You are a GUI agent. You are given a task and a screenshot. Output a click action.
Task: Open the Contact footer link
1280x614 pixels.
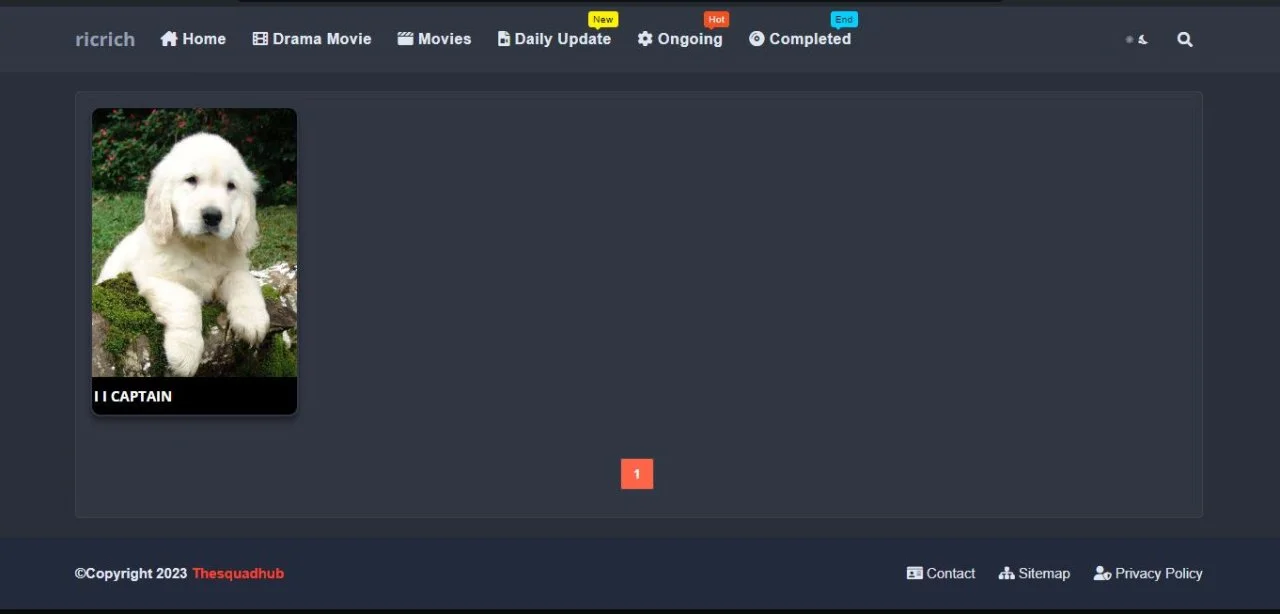click(950, 573)
